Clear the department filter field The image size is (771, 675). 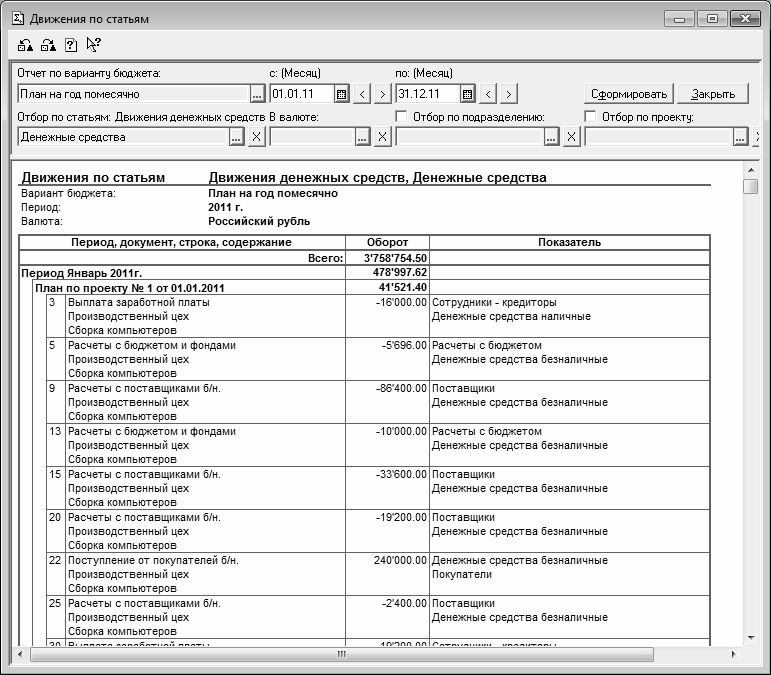pyautogui.click(x=571, y=137)
